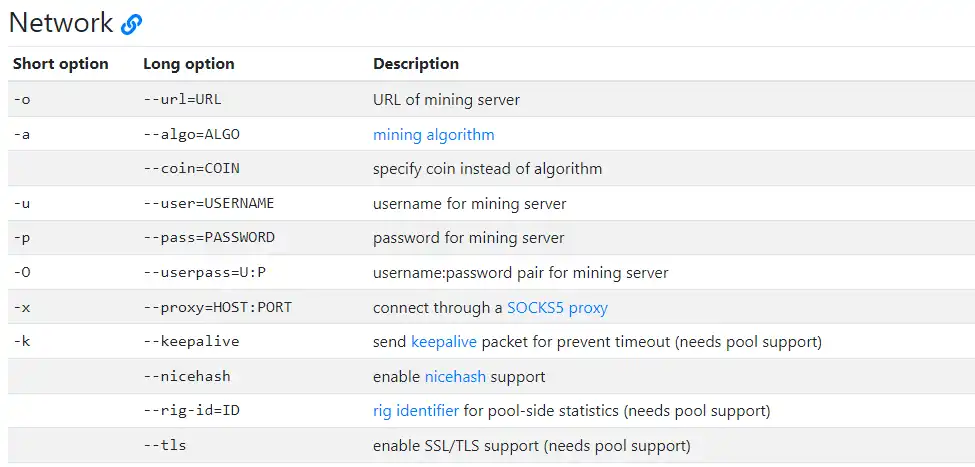This screenshot has width=975, height=467.
Task: Open the rig identifier link
Action: 416,410
